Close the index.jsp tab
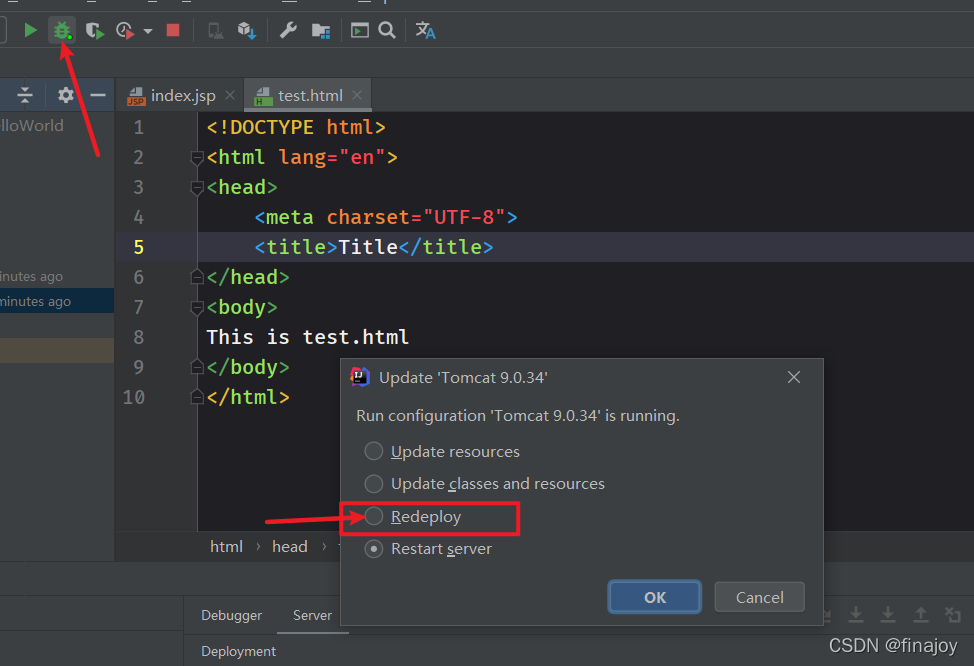This screenshot has width=974, height=666. [x=230, y=95]
